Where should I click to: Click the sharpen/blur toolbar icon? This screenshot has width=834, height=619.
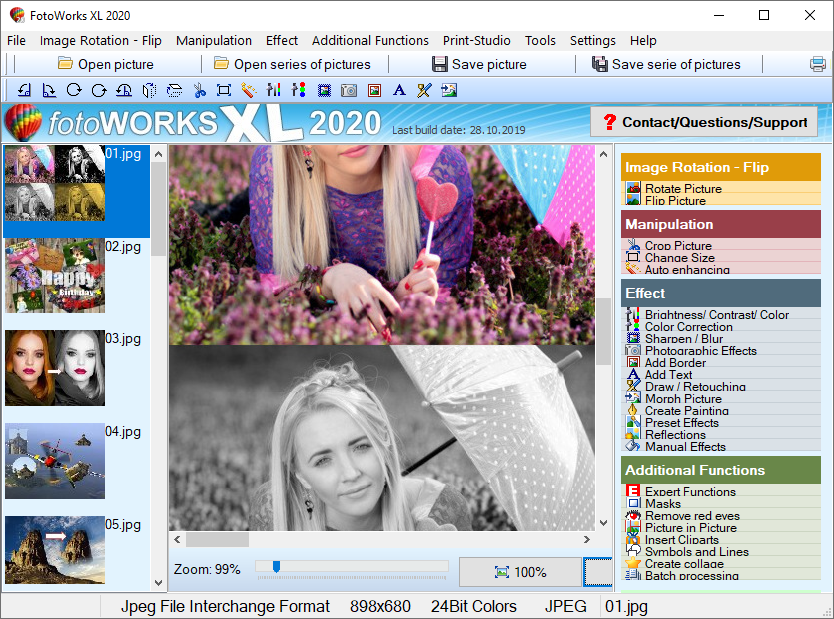[324, 90]
